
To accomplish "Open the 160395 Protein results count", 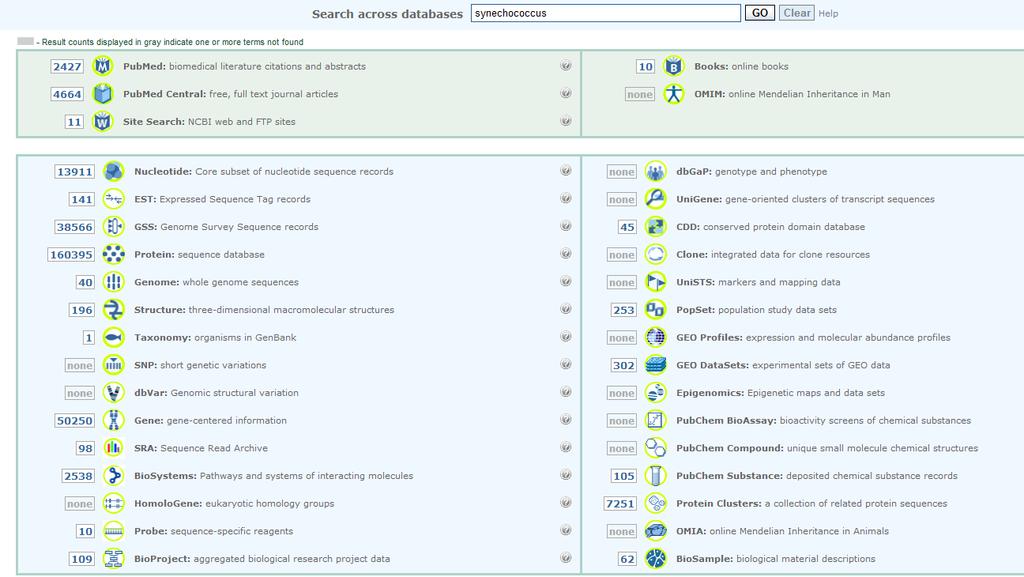I will click(71, 255).
